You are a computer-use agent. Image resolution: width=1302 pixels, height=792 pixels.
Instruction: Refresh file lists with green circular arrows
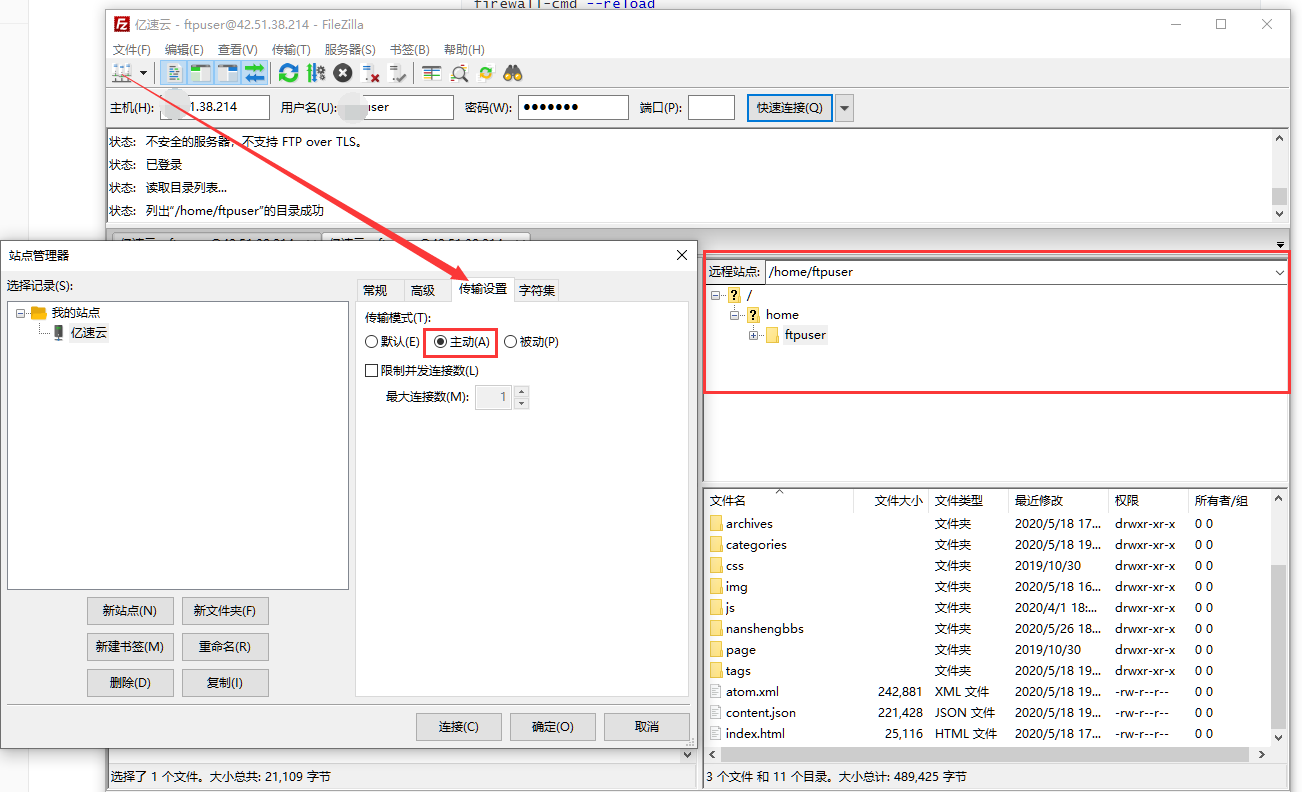tap(289, 73)
